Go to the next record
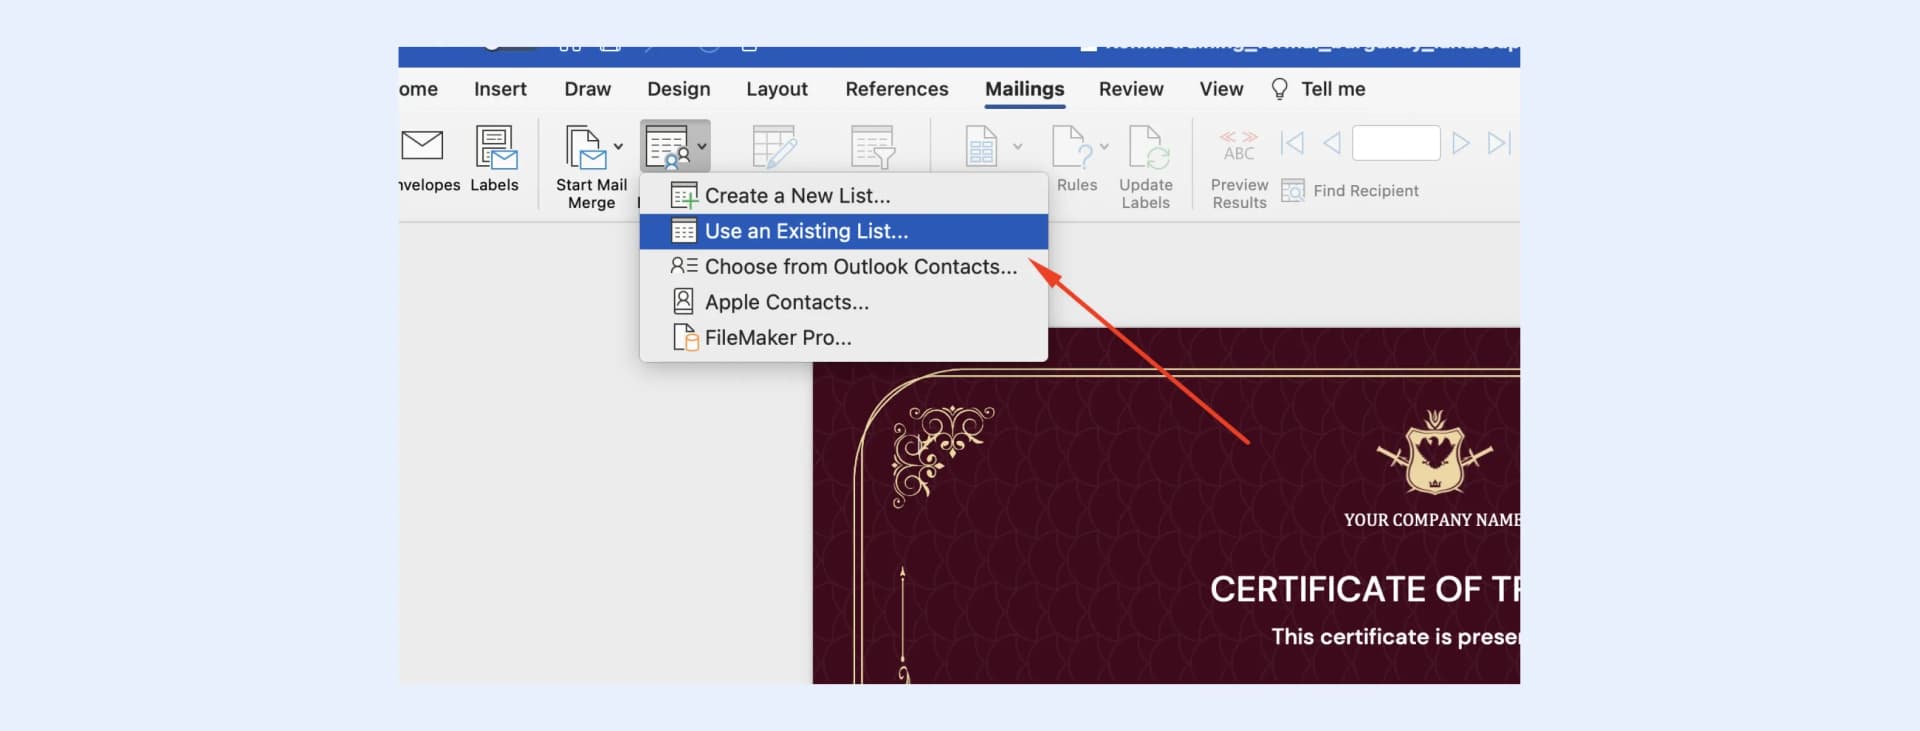1920x731 pixels. pos(1460,143)
